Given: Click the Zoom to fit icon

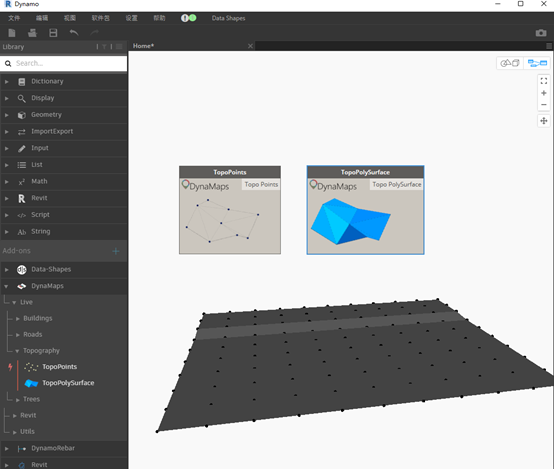Looking at the screenshot, I should click(543, 81).
